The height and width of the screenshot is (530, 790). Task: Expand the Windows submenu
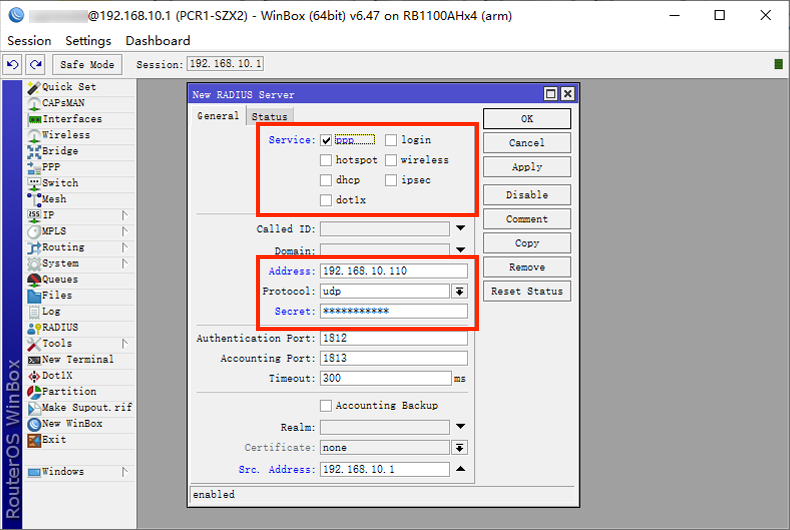[124, 472]
